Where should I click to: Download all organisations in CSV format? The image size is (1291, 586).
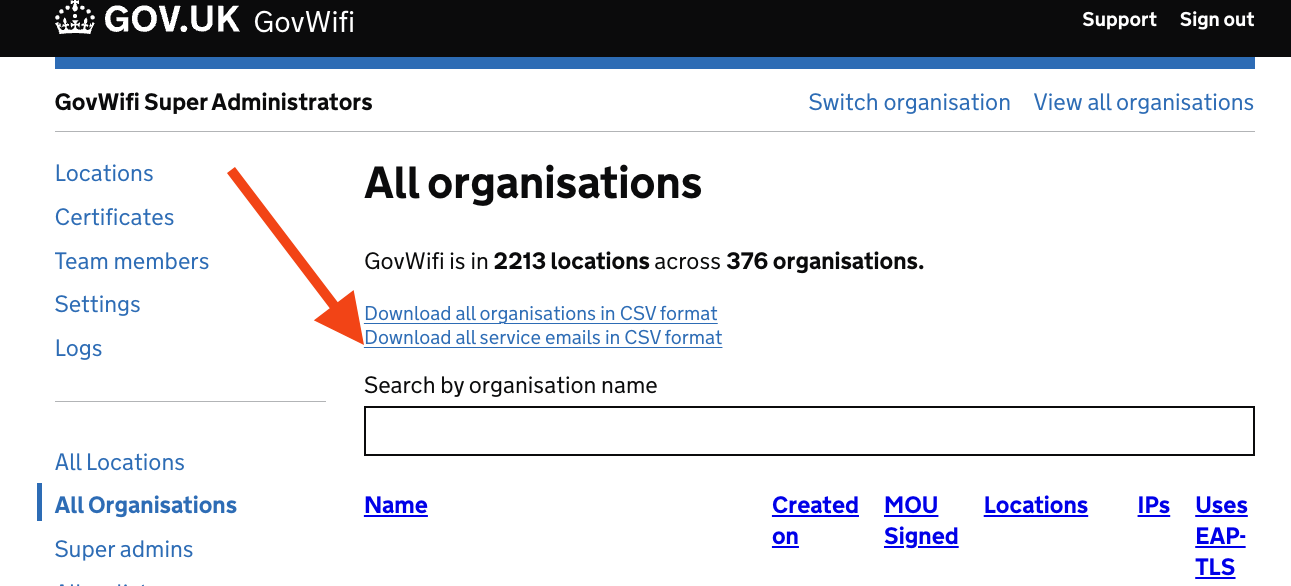[x=541, y=313]
